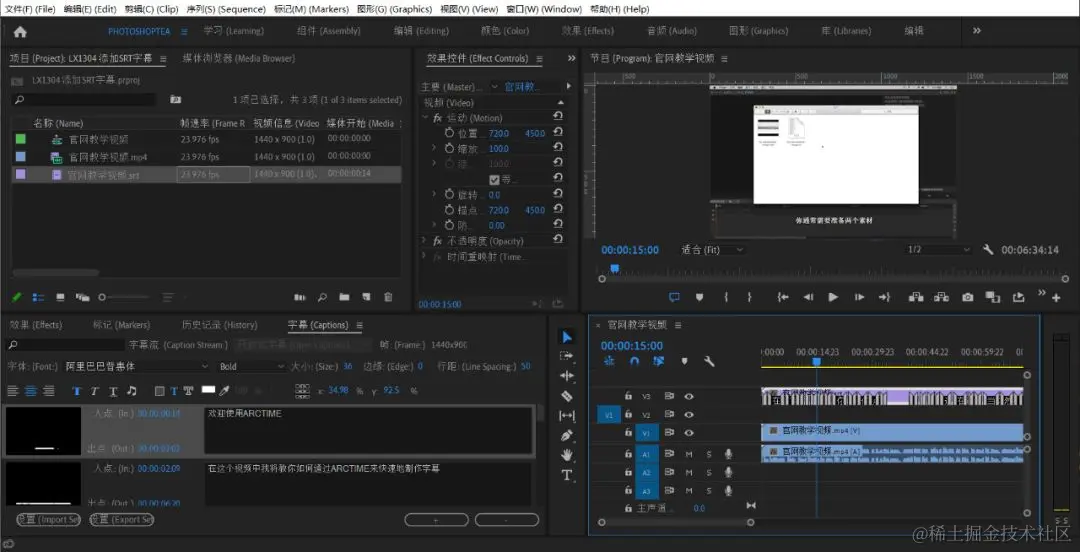Screen dimensions: 1080x552
Task: Open the Bold font style dropdown
Action: tap(251, 367)
